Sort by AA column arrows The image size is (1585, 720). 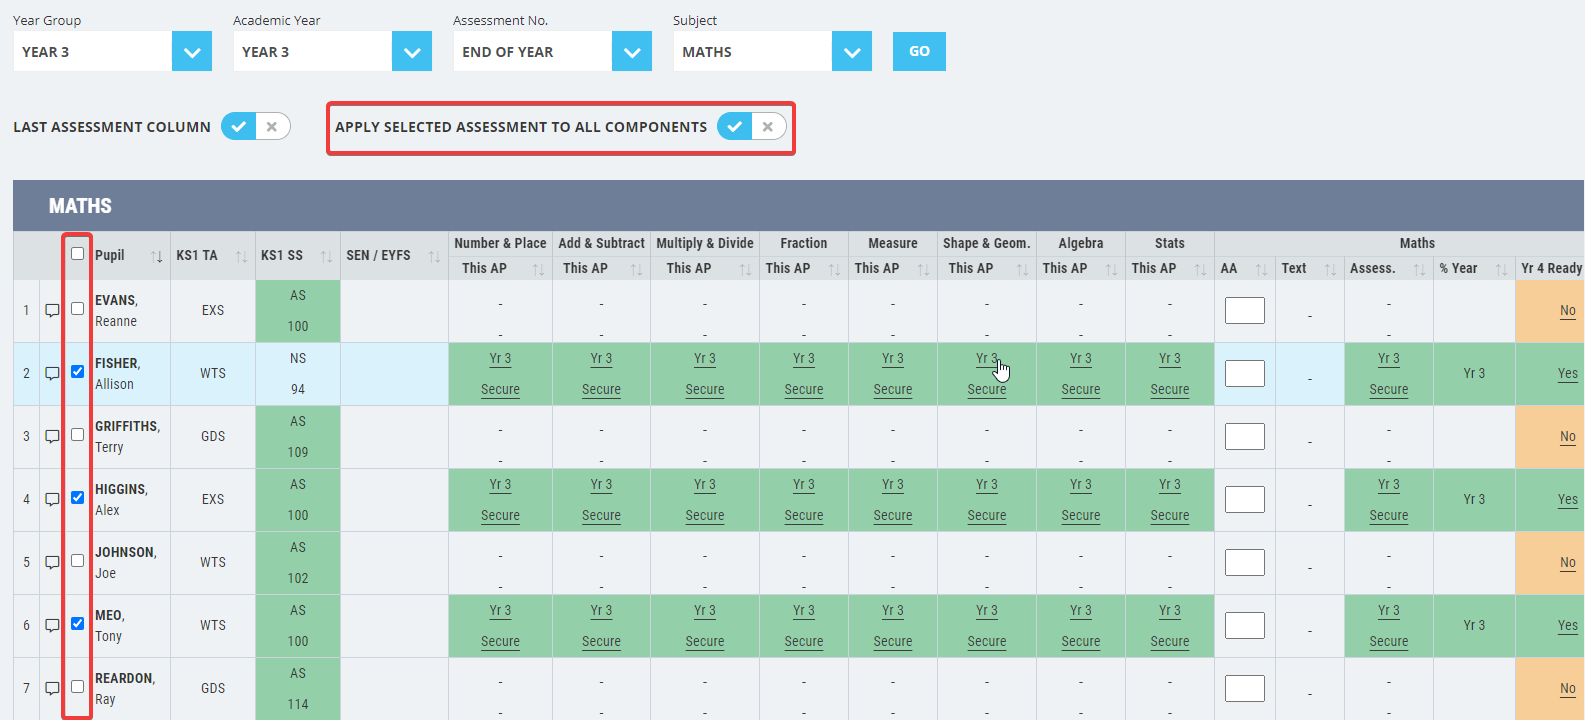1261,269
